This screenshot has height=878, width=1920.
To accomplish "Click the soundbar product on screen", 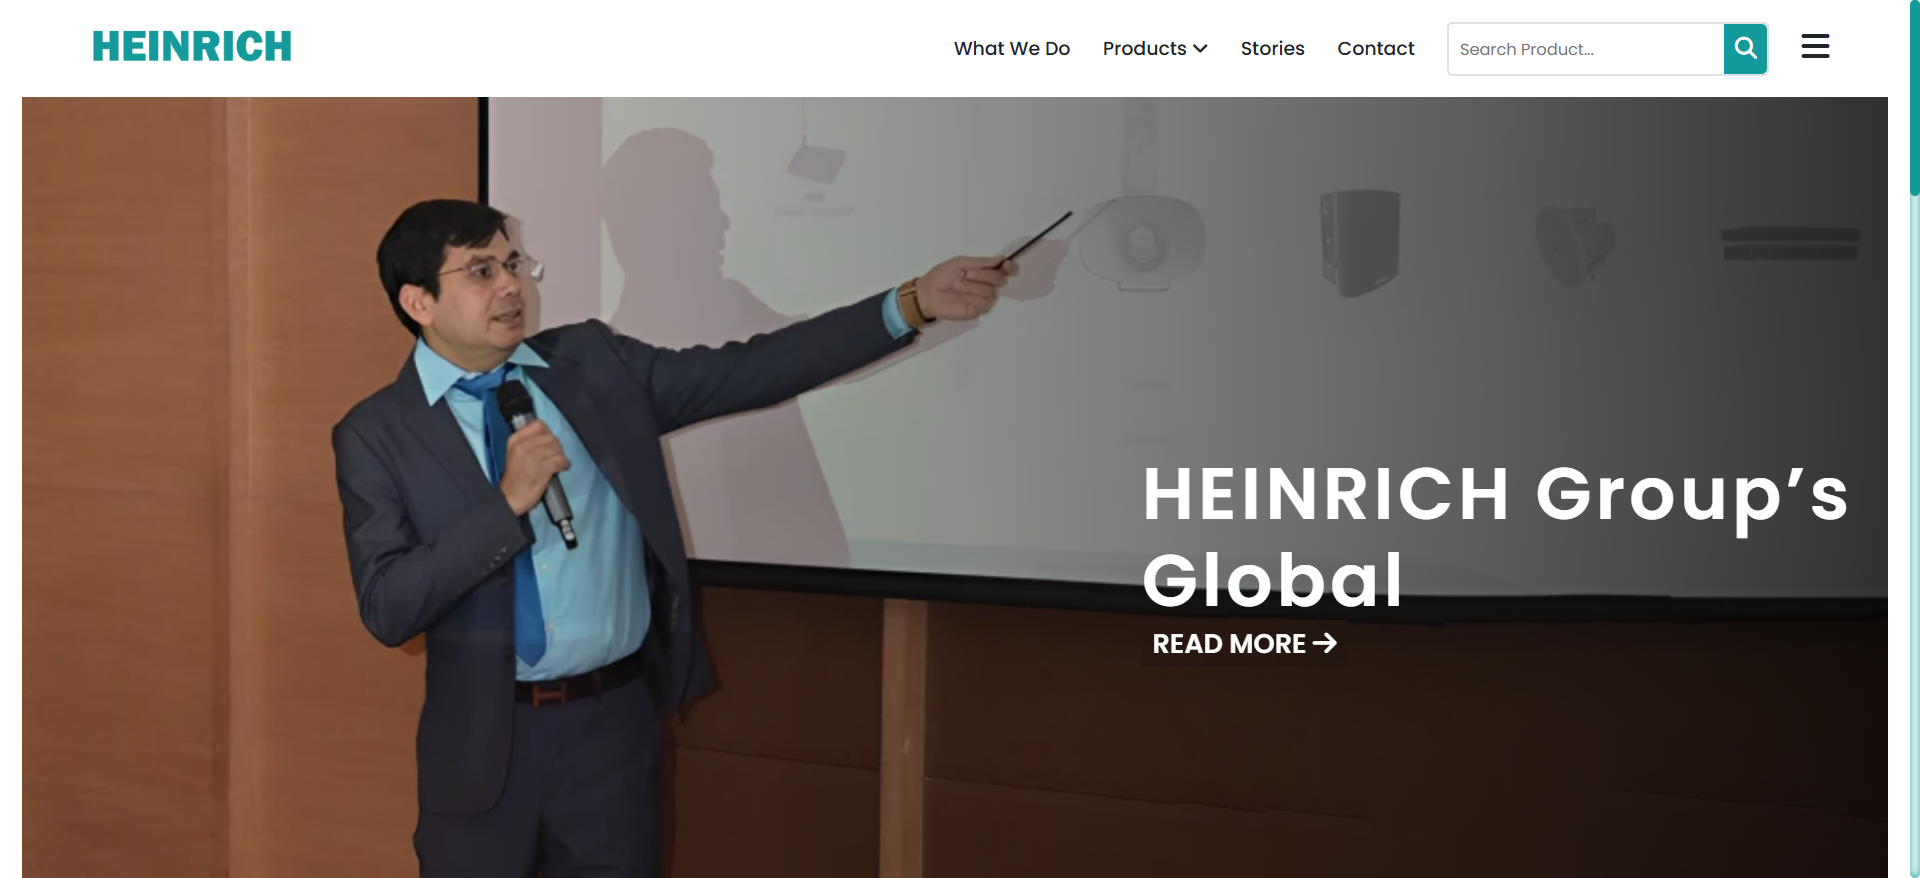I will tap(1790, 244).
